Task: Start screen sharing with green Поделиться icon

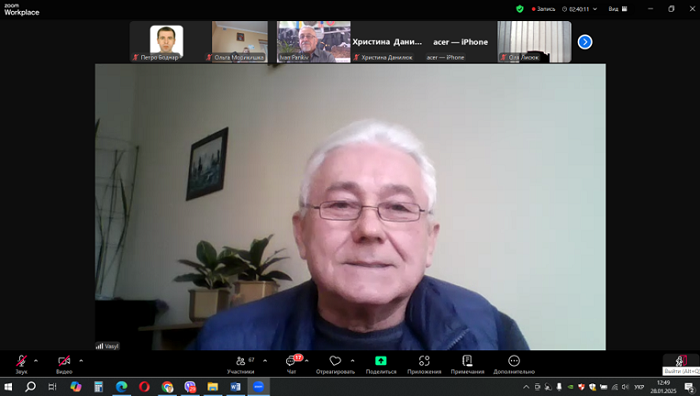Action: 381,364
